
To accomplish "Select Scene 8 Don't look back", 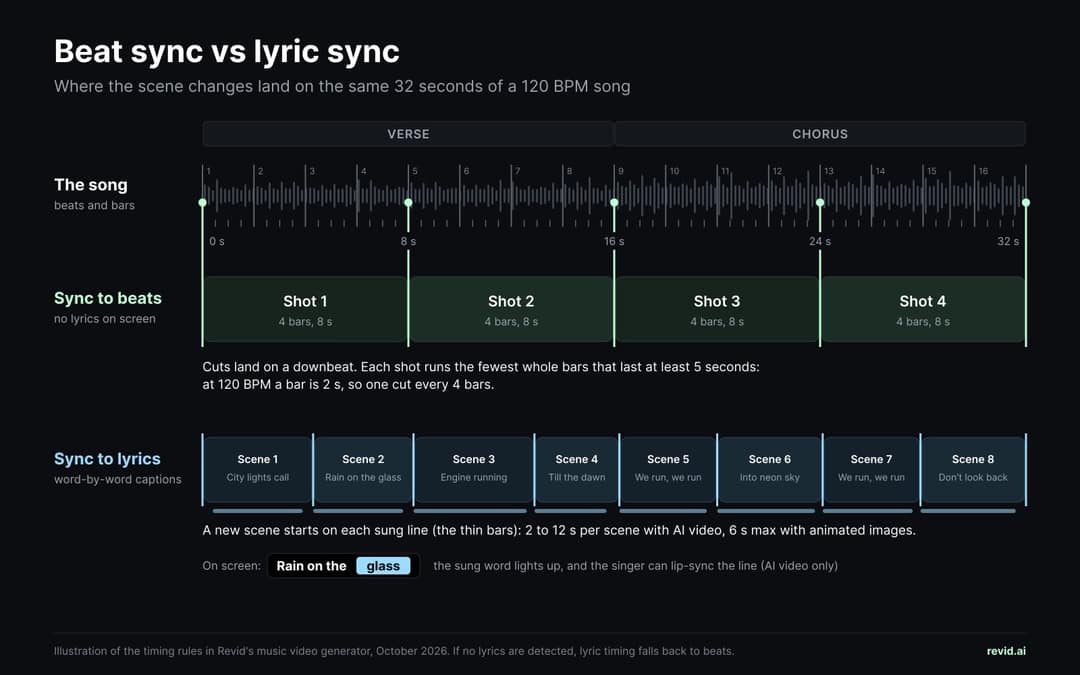I will point(973,469).
